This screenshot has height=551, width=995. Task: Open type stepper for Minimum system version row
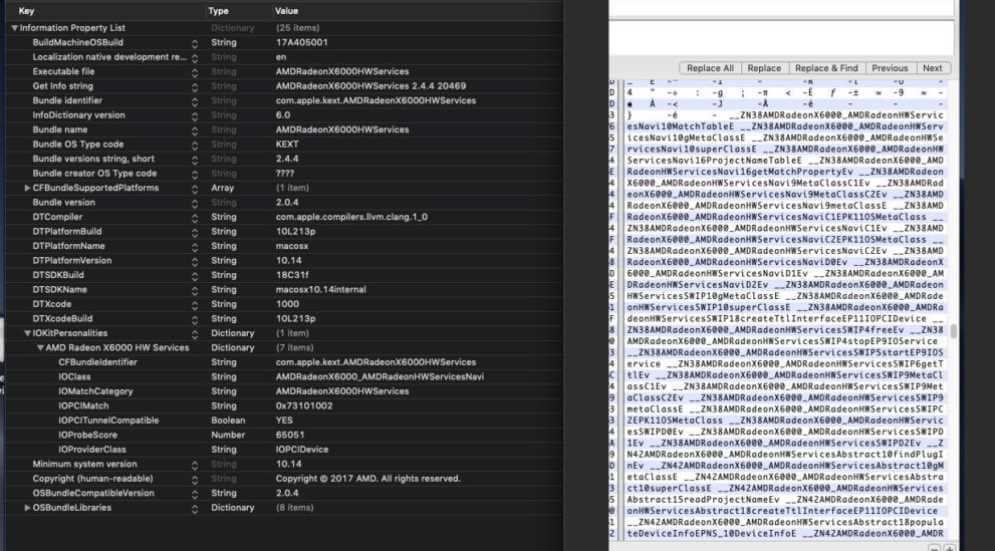195,465
